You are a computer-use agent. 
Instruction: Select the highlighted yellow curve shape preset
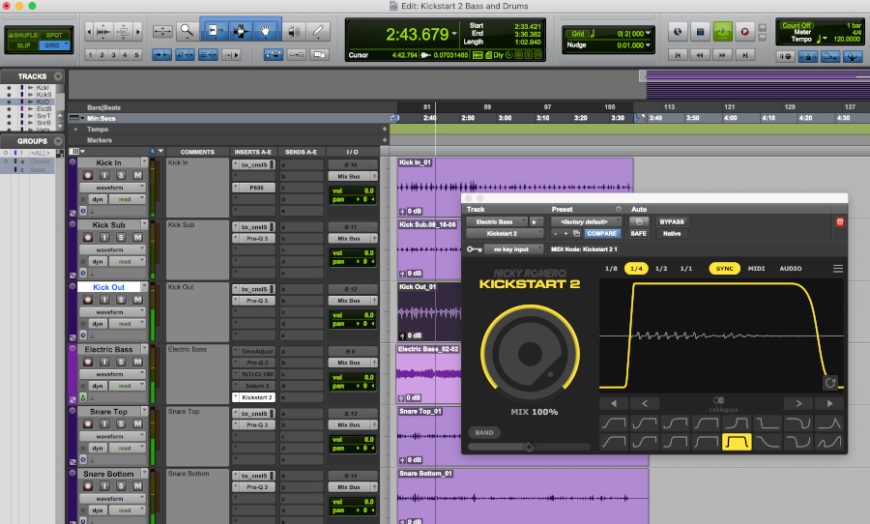(737, 442)
